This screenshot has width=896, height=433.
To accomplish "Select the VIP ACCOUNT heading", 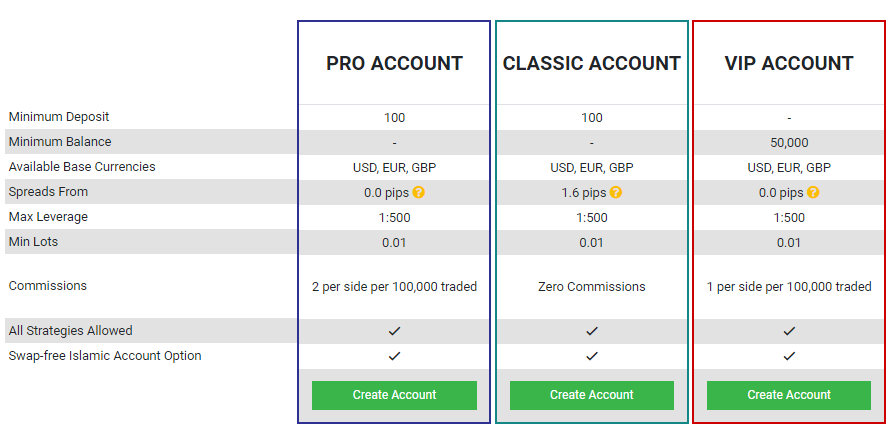I will pyautogui.click(x=789, y=64).
